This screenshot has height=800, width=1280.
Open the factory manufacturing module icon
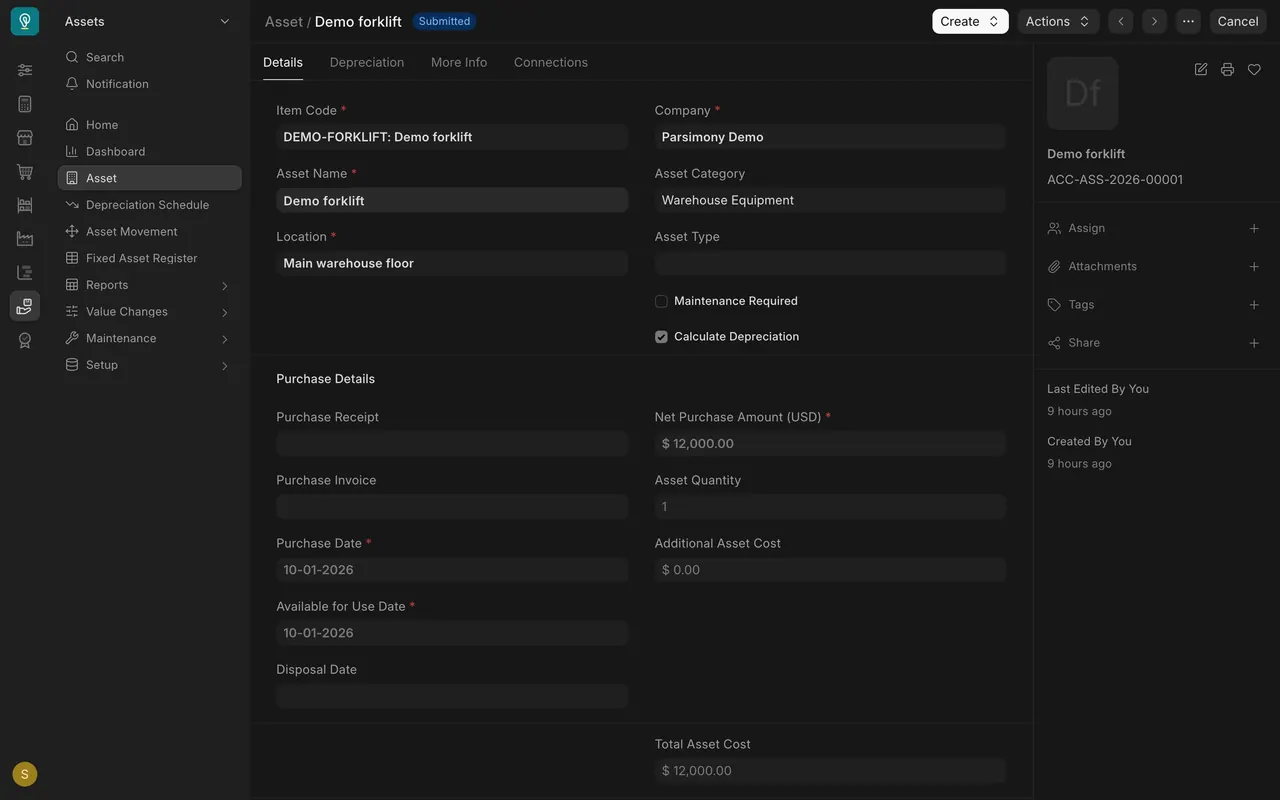pos(25,239)
